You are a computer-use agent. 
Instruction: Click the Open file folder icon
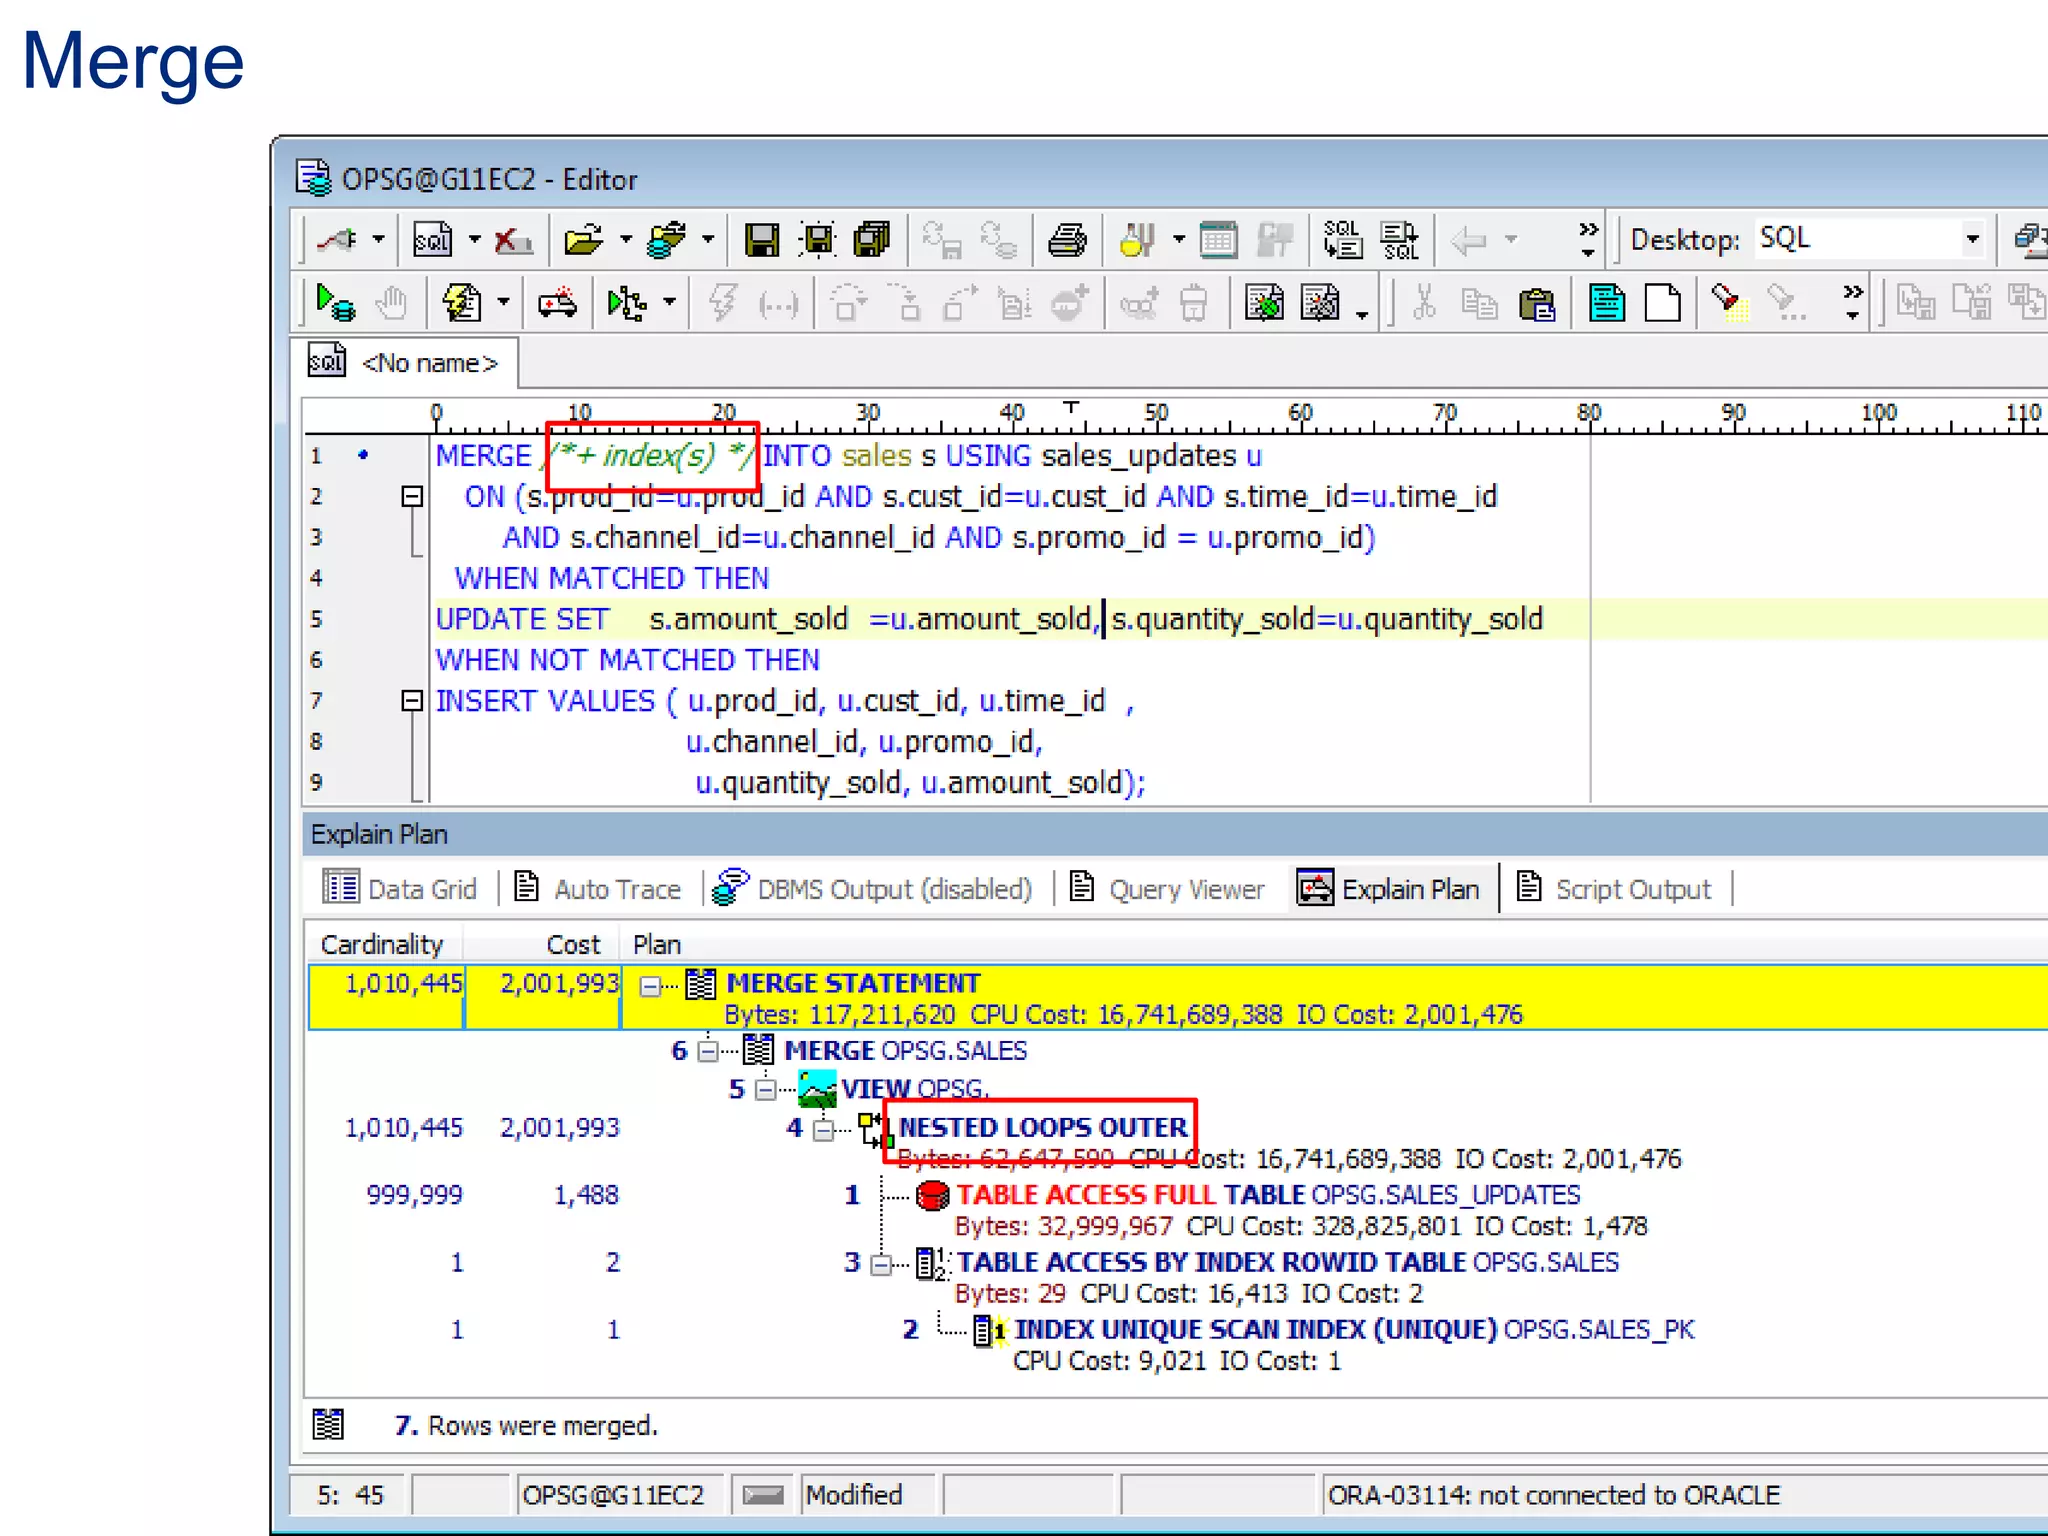pyautogui.click(x=583, y=240)
